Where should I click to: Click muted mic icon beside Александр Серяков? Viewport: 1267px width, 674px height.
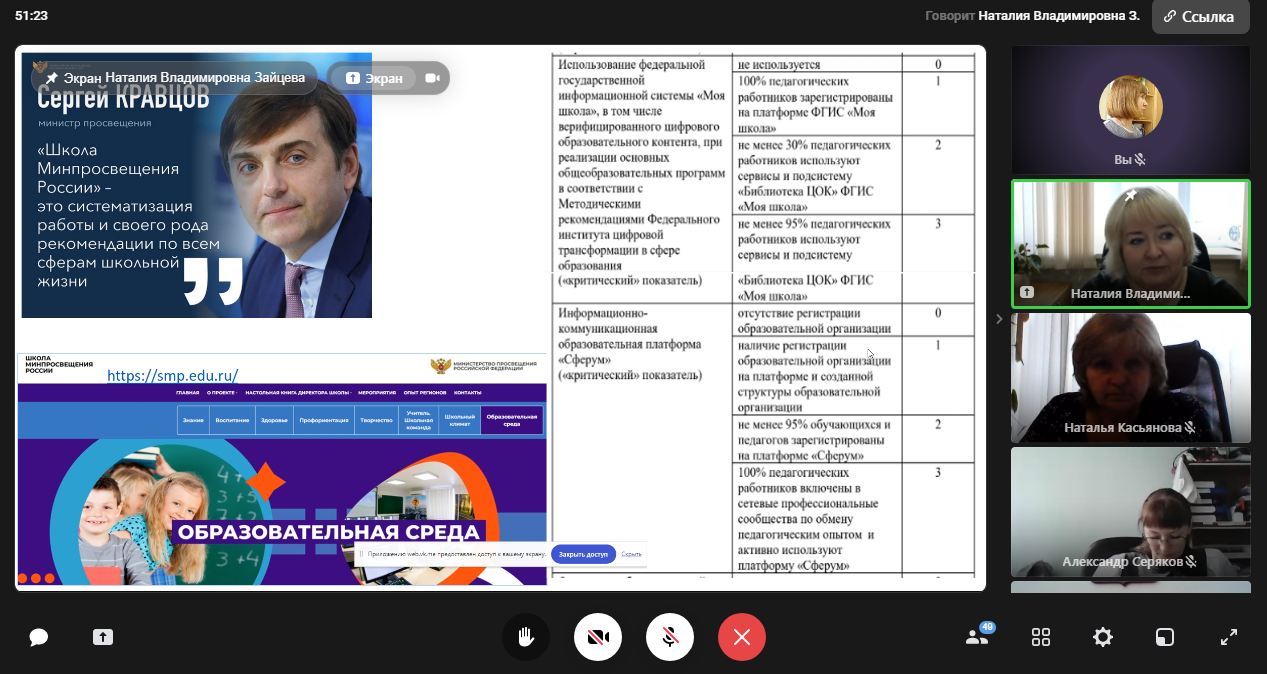[1192, 562]
